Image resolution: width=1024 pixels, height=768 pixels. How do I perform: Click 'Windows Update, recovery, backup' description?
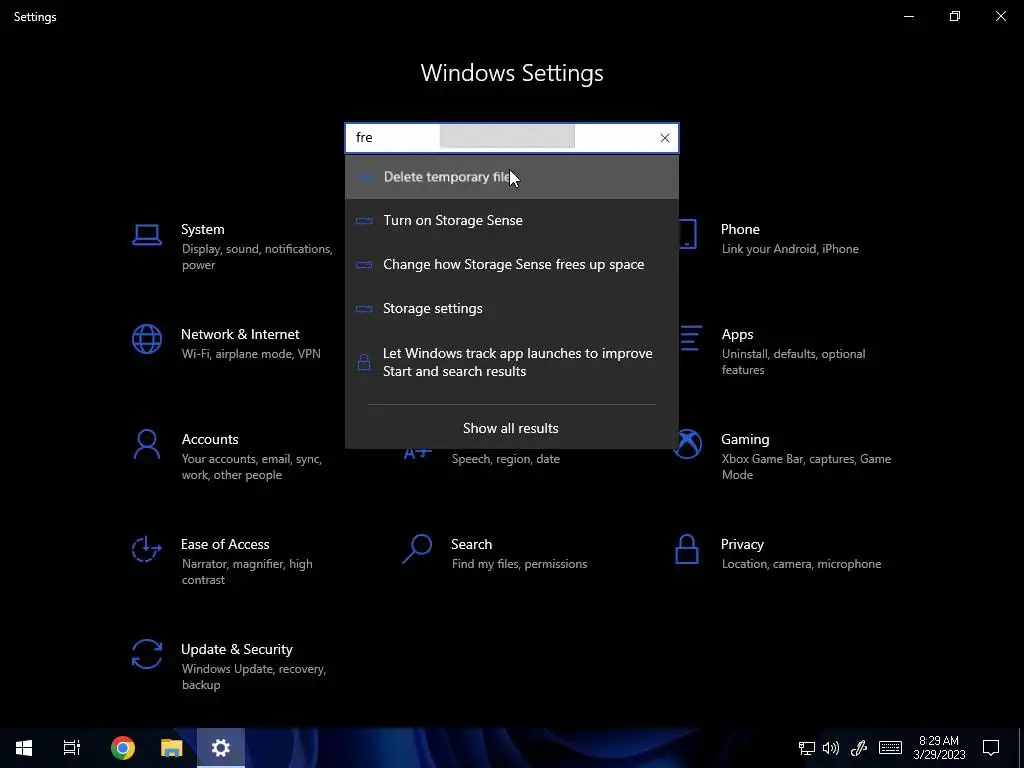point(254,677)
